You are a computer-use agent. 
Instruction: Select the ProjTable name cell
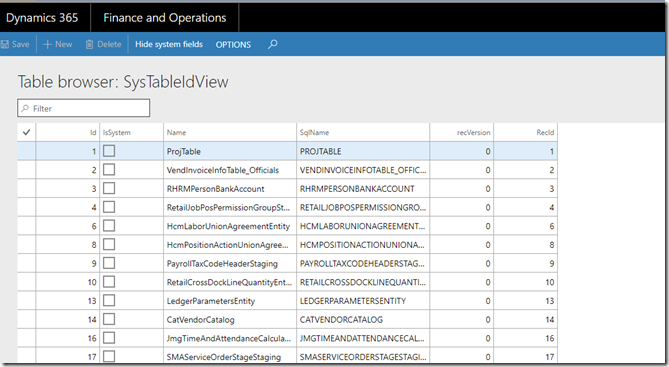click(x=230, y=151)
